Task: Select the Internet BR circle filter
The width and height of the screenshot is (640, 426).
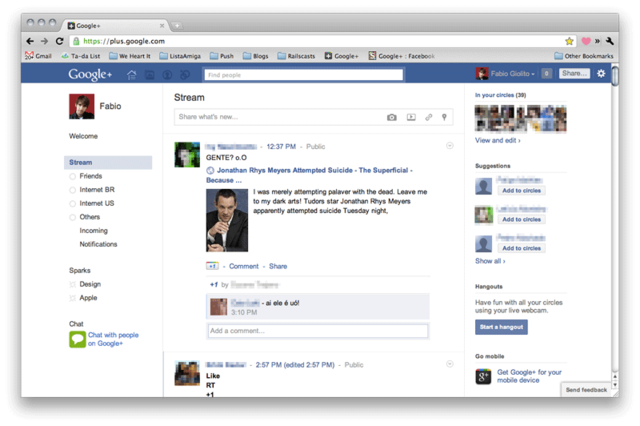Action: (92, 190)
